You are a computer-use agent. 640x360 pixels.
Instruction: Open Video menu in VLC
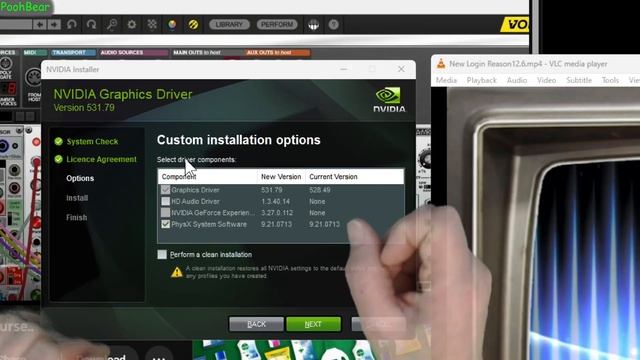547,80
